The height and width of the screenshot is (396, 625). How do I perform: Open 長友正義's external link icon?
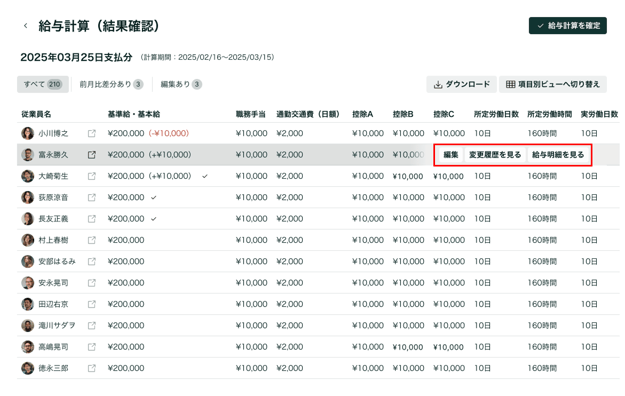coord(92,219)
